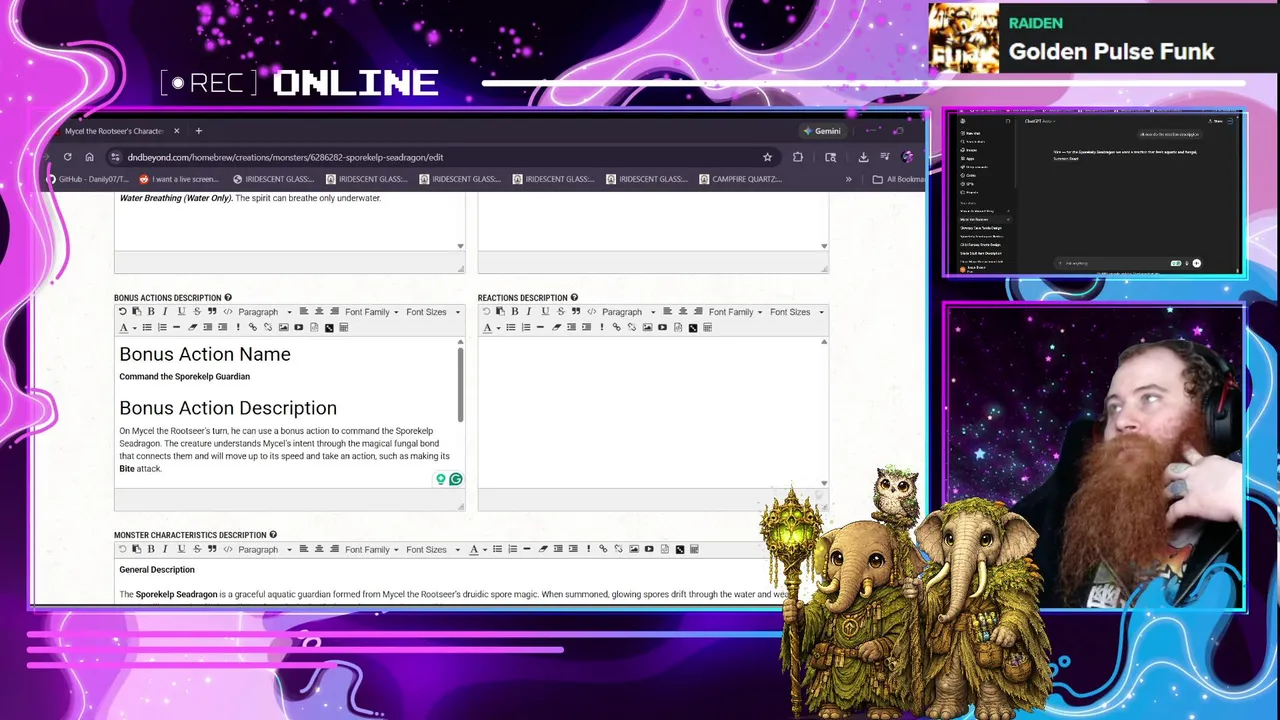Click Bonus Actions editor vertical scrollbar
1280x720 pixels.
point(460,385)
